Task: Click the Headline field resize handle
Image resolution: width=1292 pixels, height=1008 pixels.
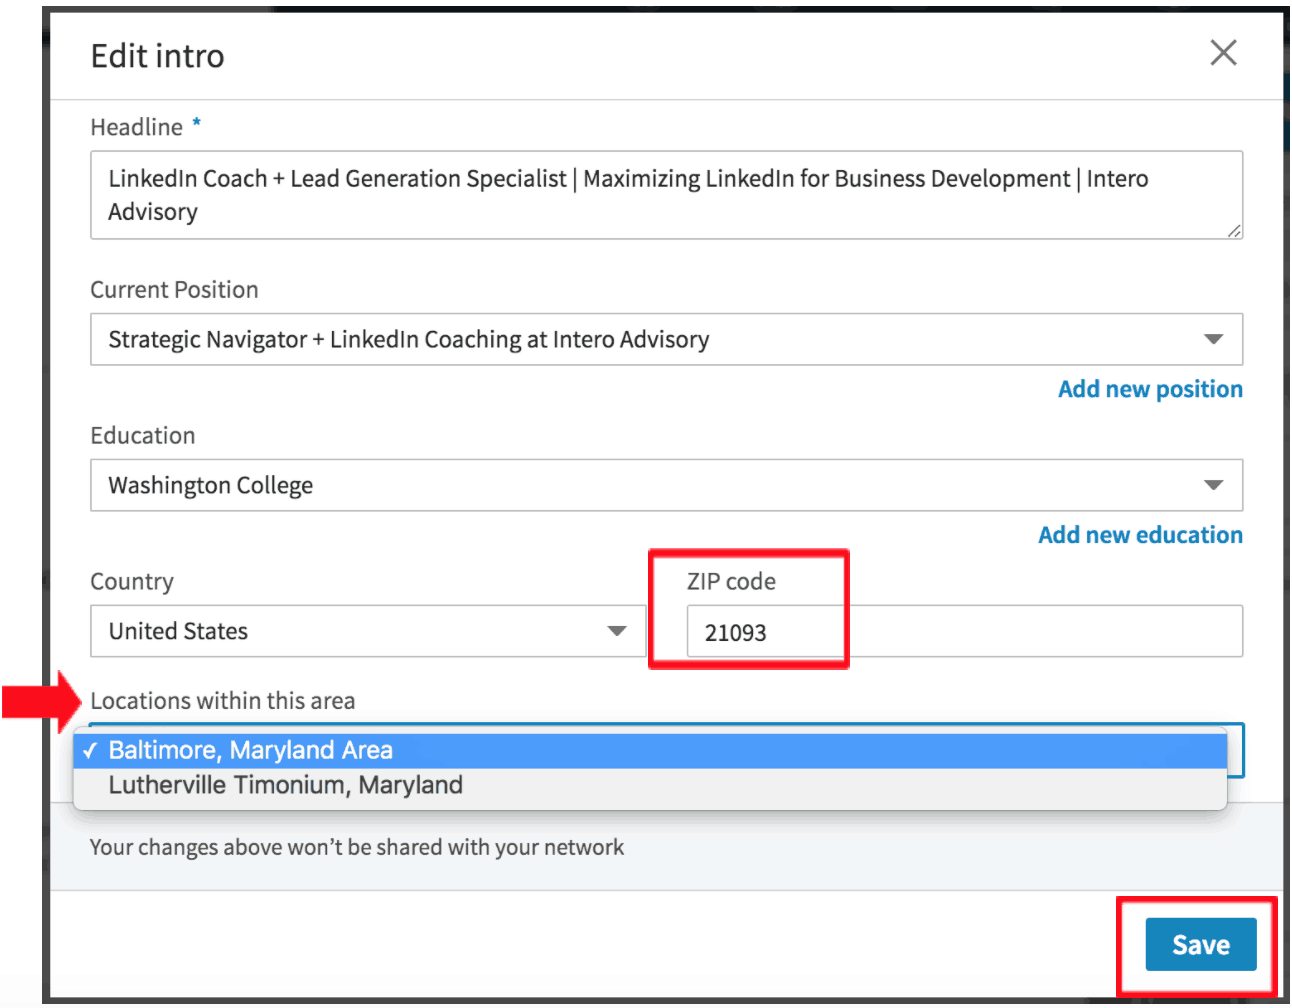Action: click(1234, 231)
